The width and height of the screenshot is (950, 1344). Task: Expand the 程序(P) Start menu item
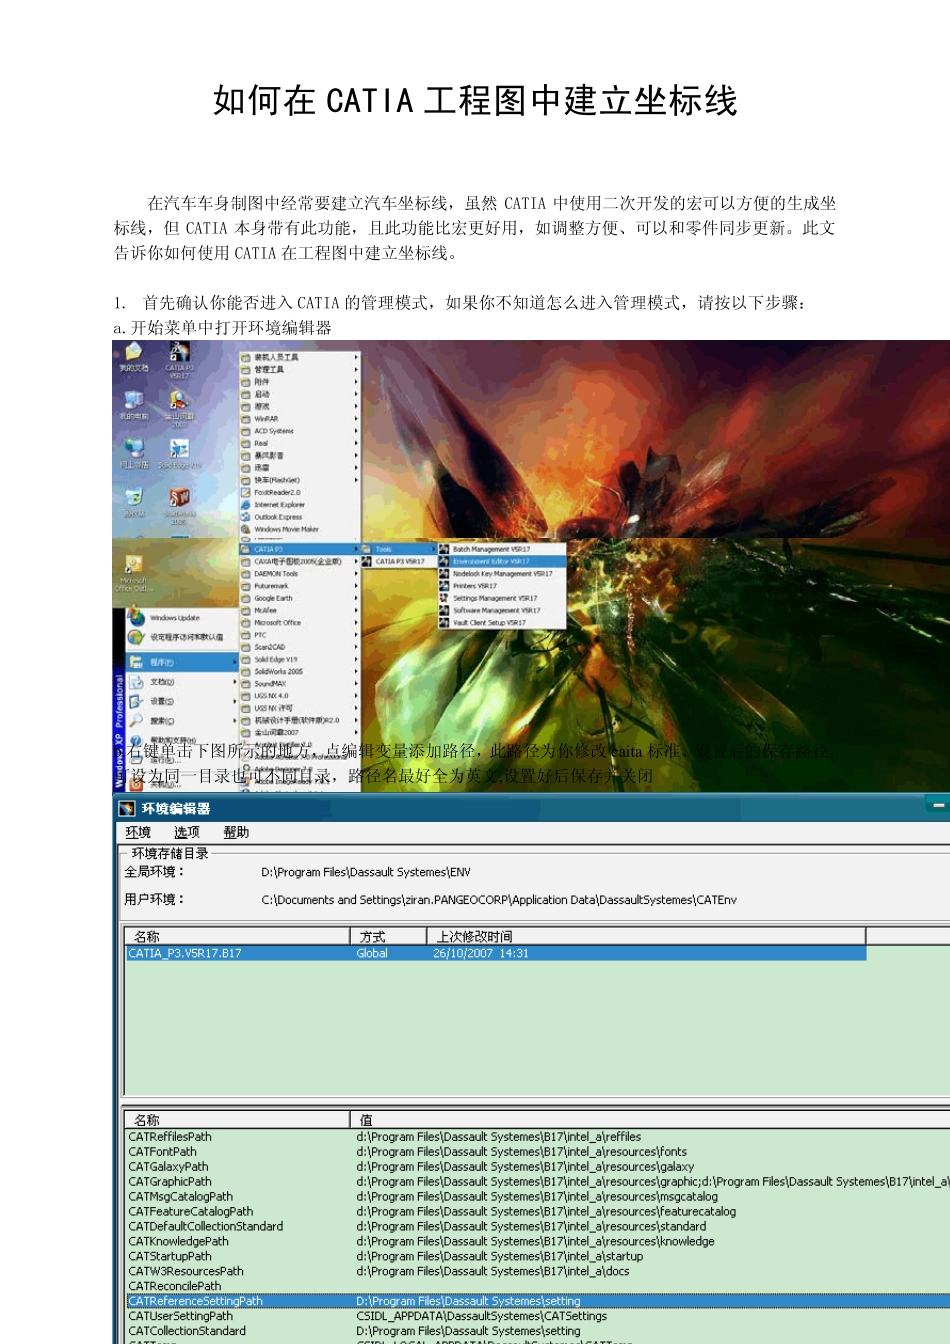point(182,662)
